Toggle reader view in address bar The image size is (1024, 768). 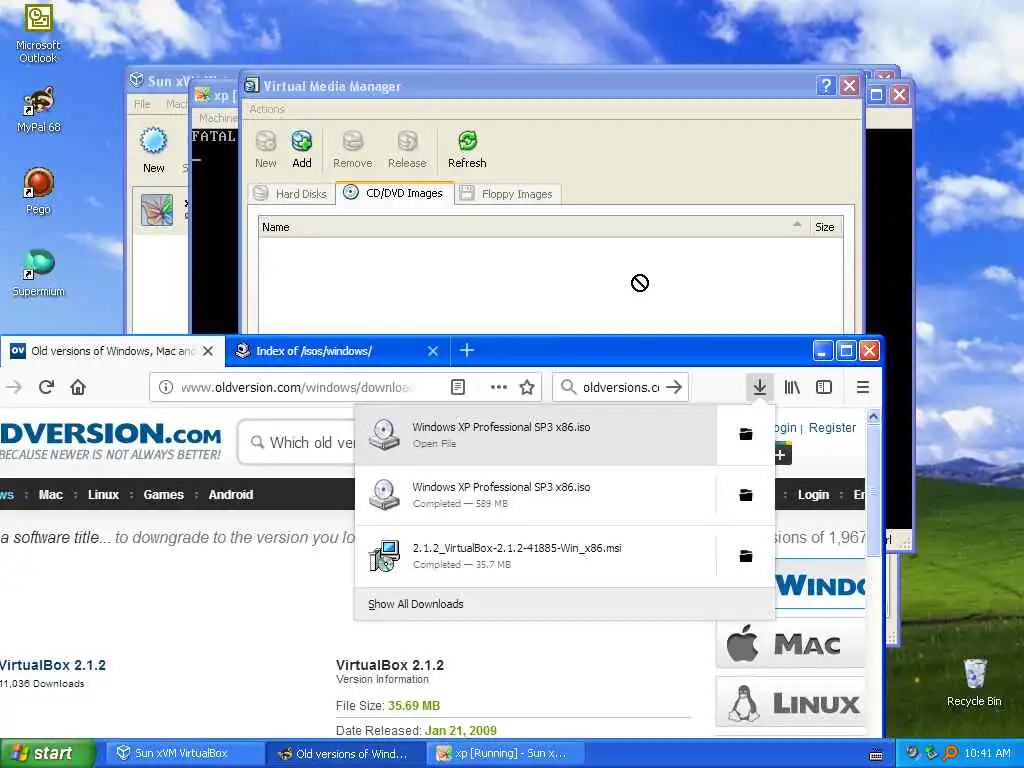pyautogui.click(x=458, y=387)
